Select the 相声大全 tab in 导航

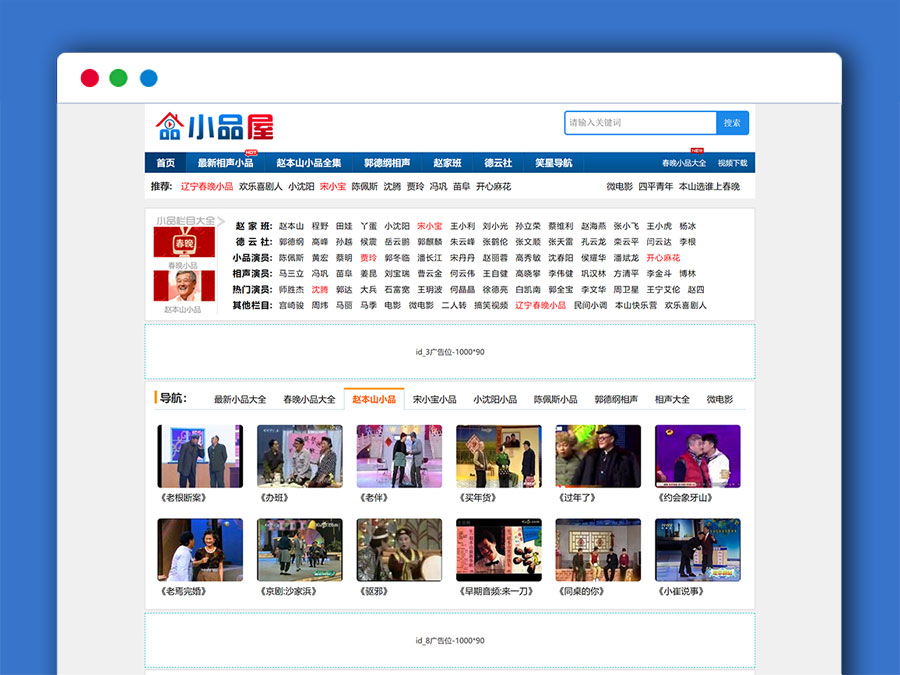[672, 399]
